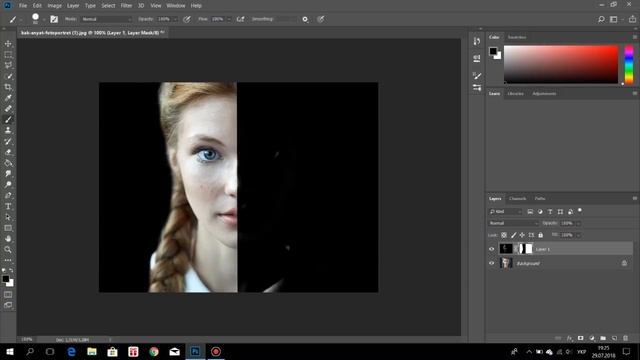Swap foreground and background colors arrow
The width and height of the screenshot is (640, 360).
[x=11, y=270]
